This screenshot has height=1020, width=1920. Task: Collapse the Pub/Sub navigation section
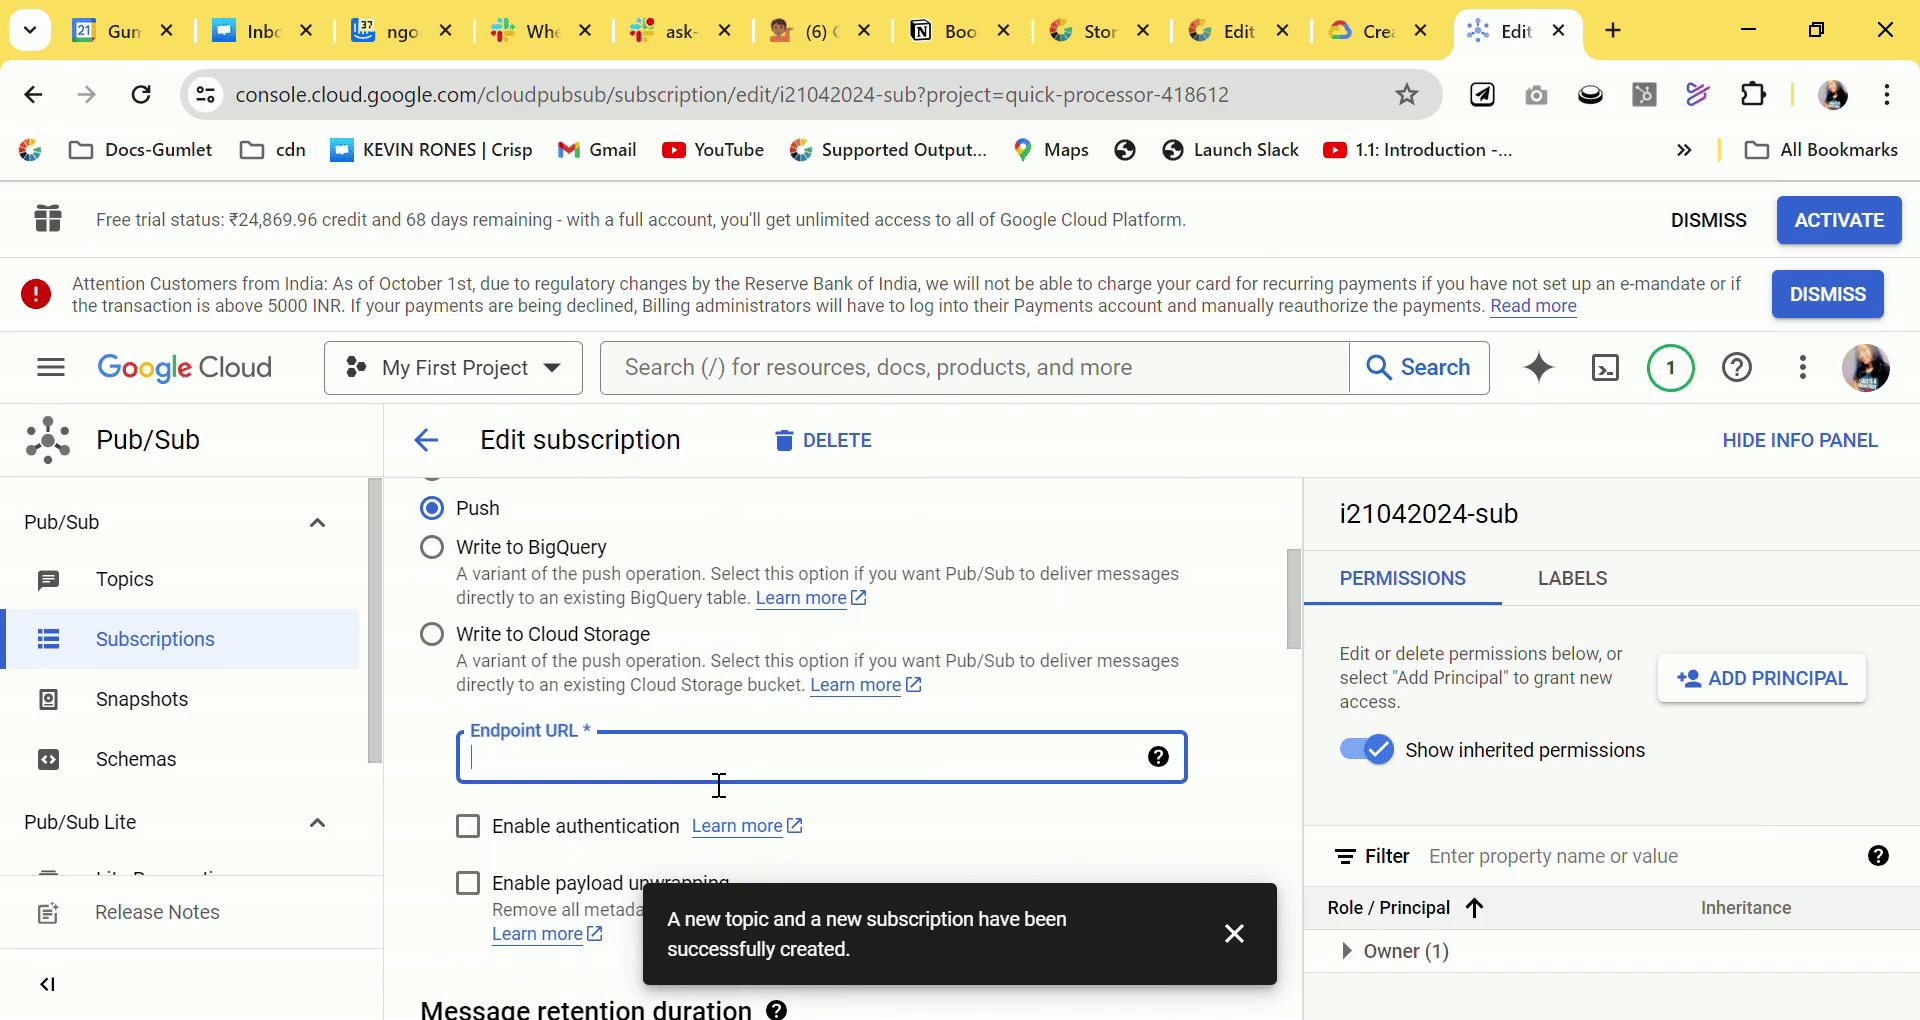pyautogui.click(x=317, y=523)
